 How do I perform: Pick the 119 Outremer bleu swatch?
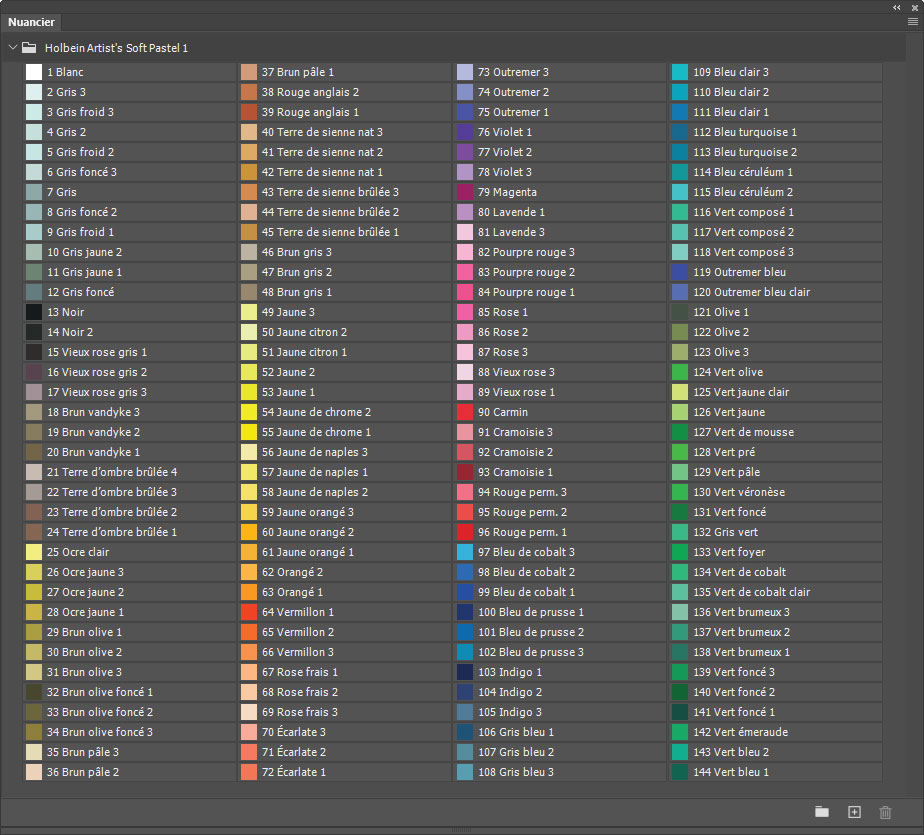681,272
